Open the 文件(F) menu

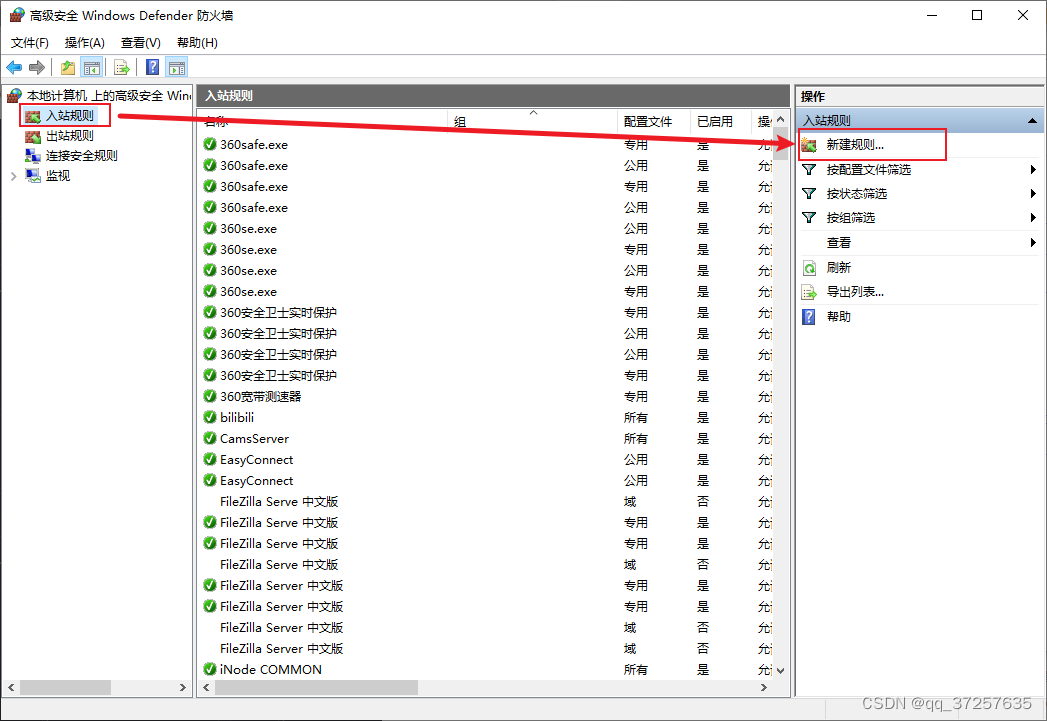(29, 43)
